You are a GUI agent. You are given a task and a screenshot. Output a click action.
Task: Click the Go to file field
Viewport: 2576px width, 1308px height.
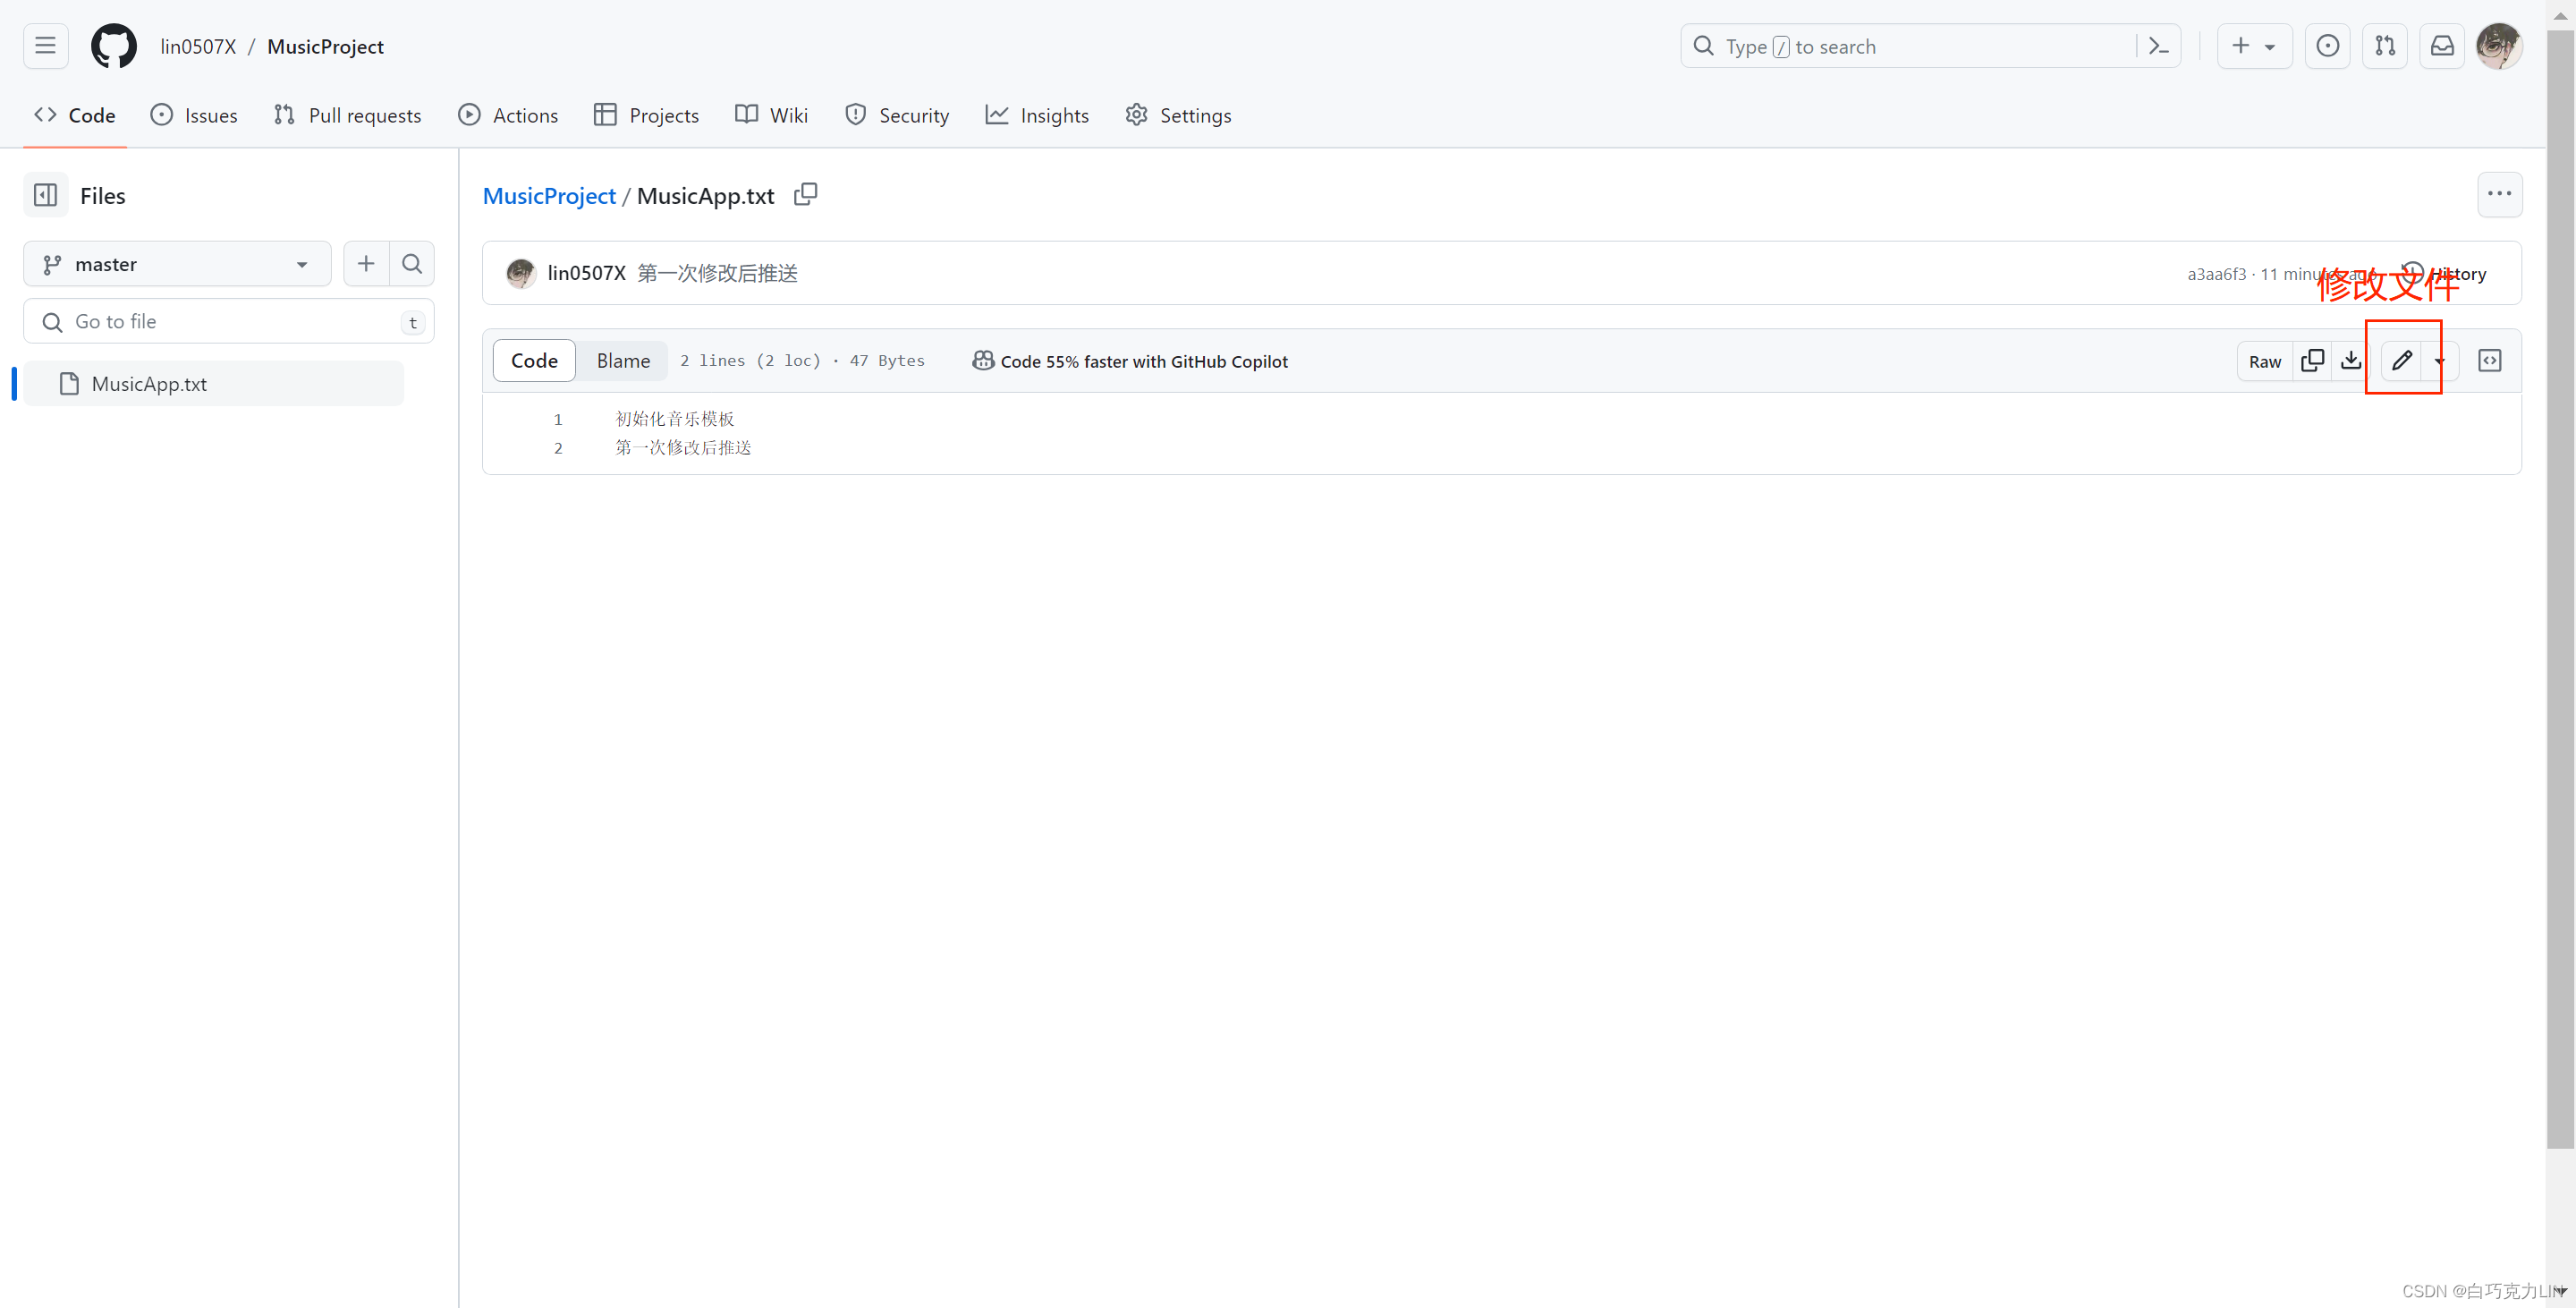pyautogui.click(x=228, y=322)
